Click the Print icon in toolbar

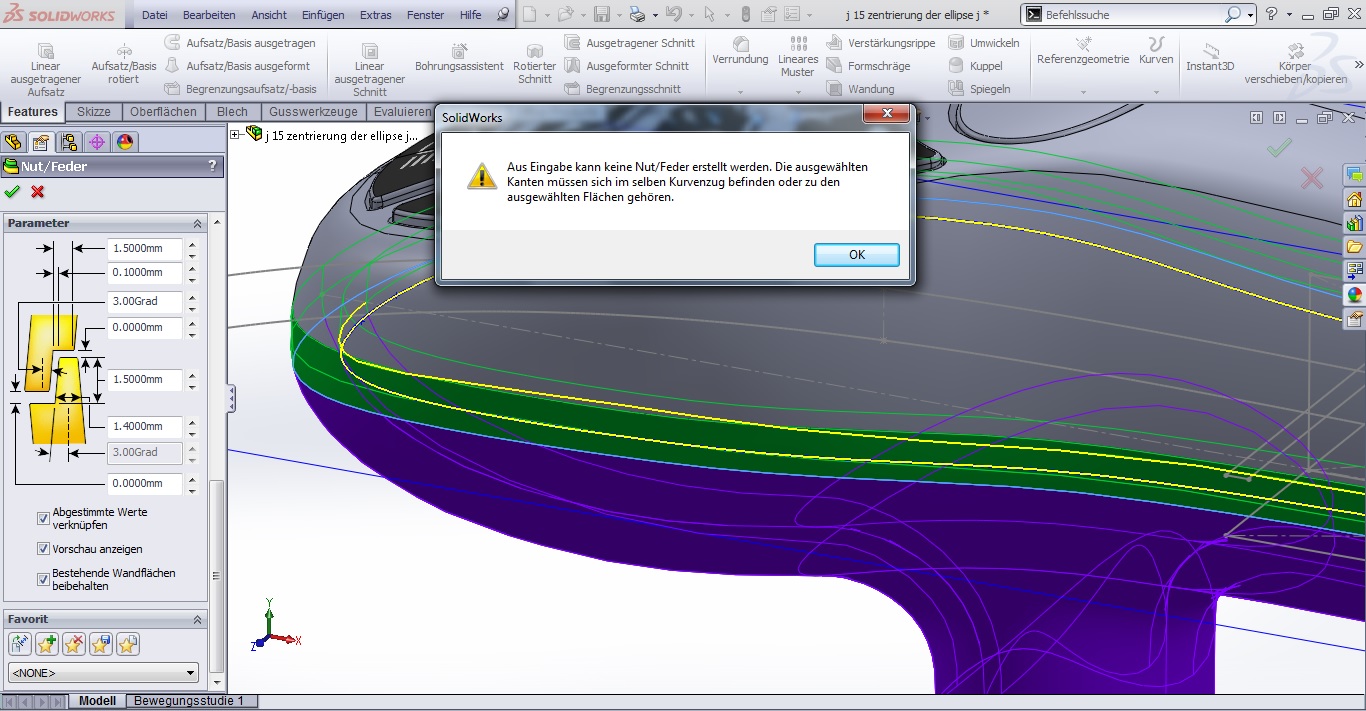pos(637,14)
